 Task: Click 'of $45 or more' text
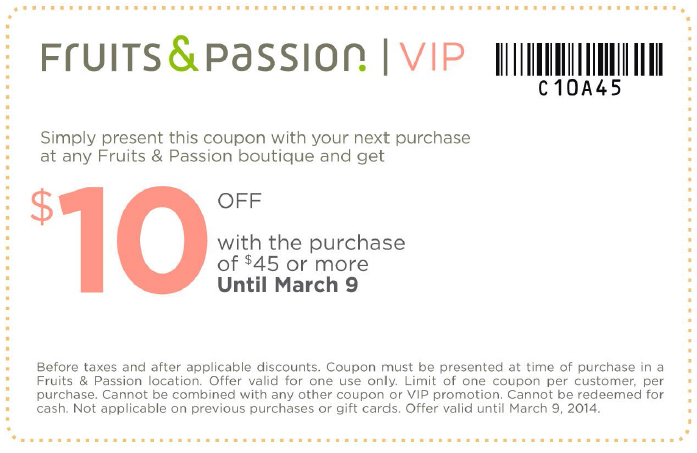click(x=293, y=264)
